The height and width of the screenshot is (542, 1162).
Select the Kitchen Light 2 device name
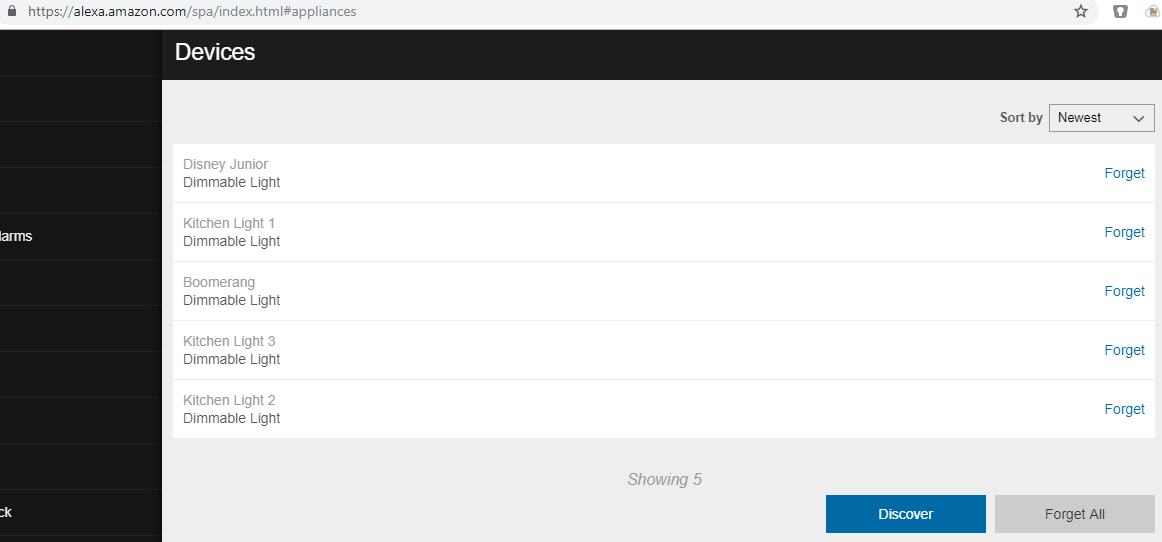(x=229, y=400)
